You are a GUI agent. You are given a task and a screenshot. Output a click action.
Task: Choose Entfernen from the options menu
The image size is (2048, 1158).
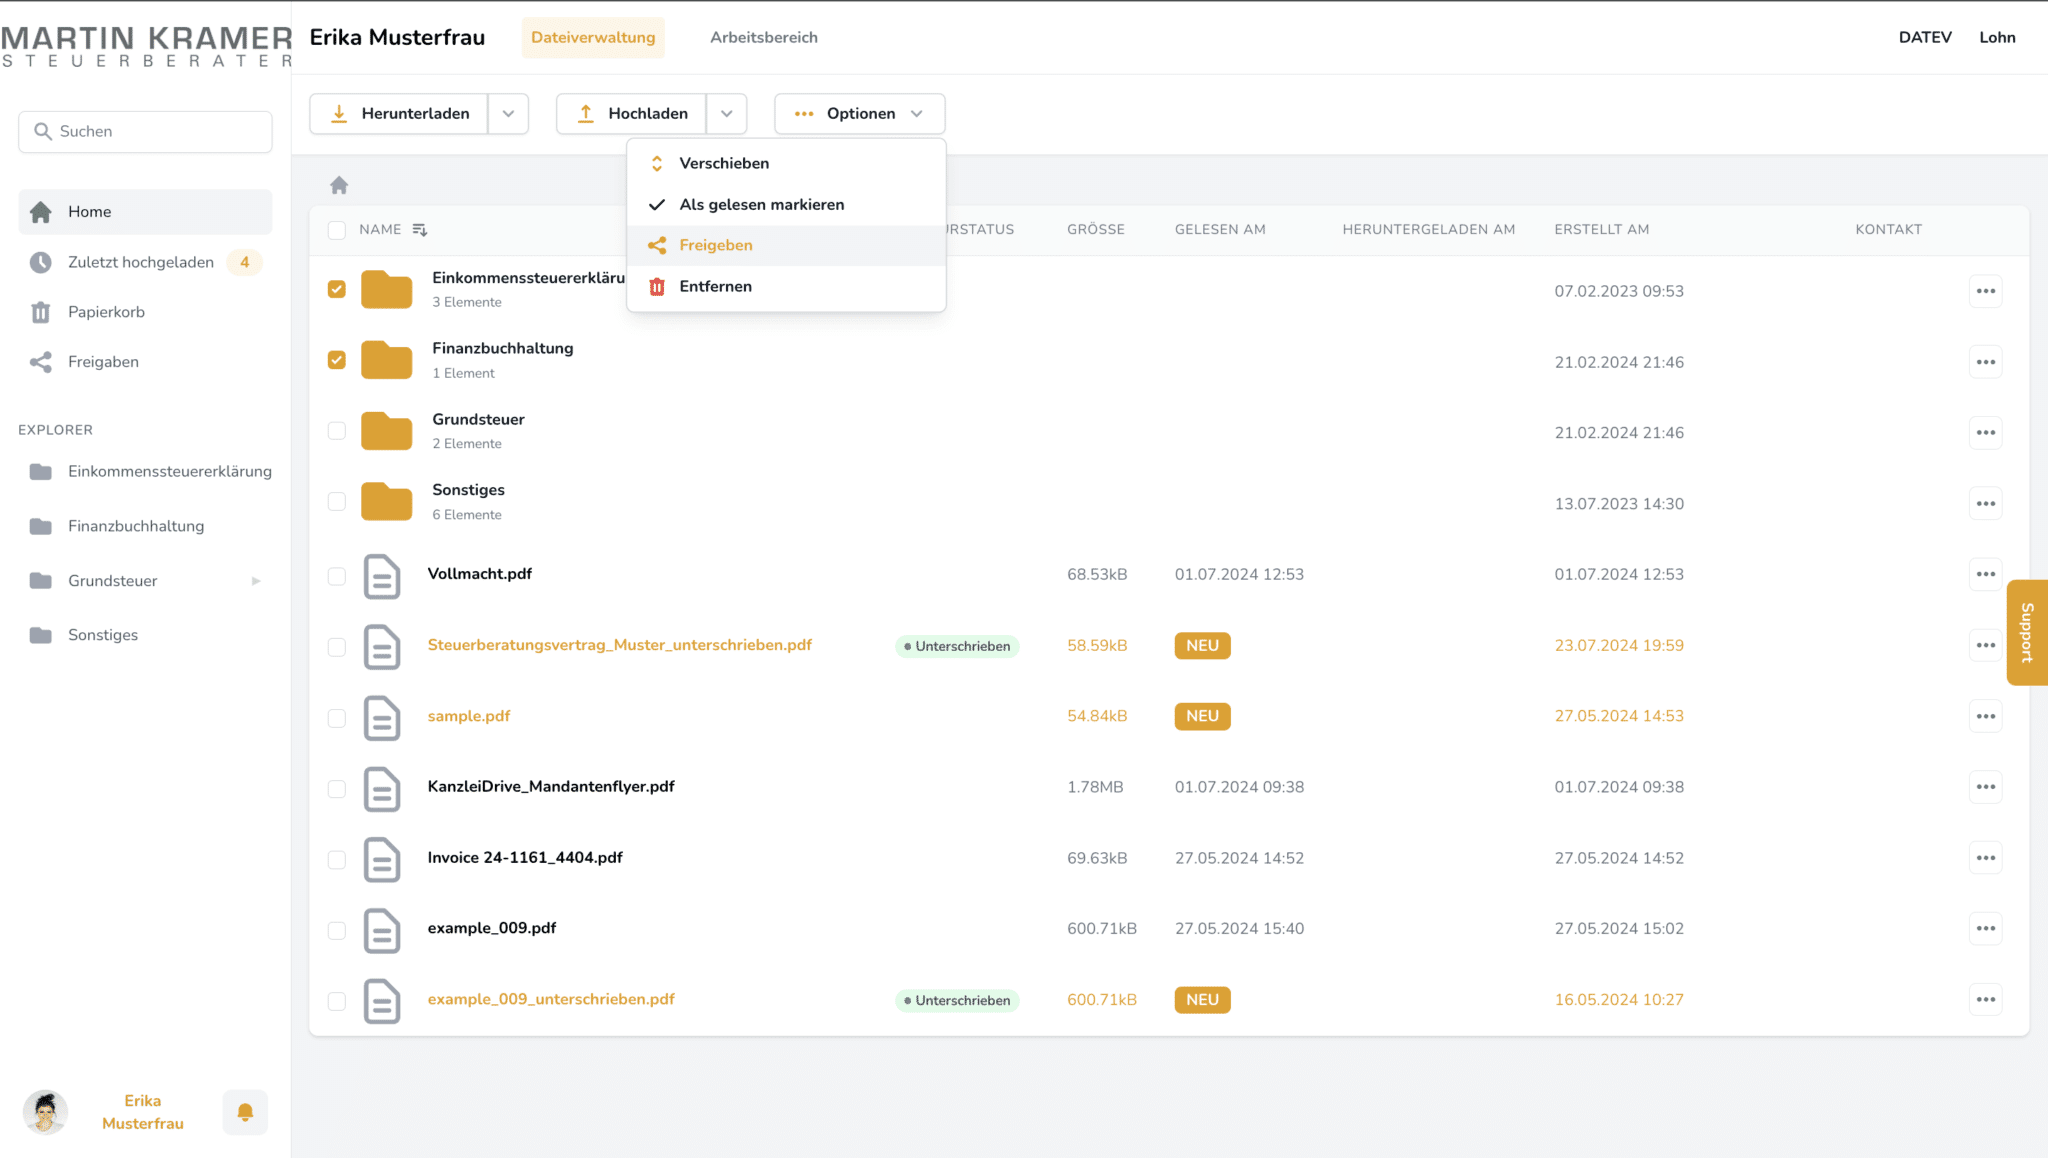tap(786, 286)
